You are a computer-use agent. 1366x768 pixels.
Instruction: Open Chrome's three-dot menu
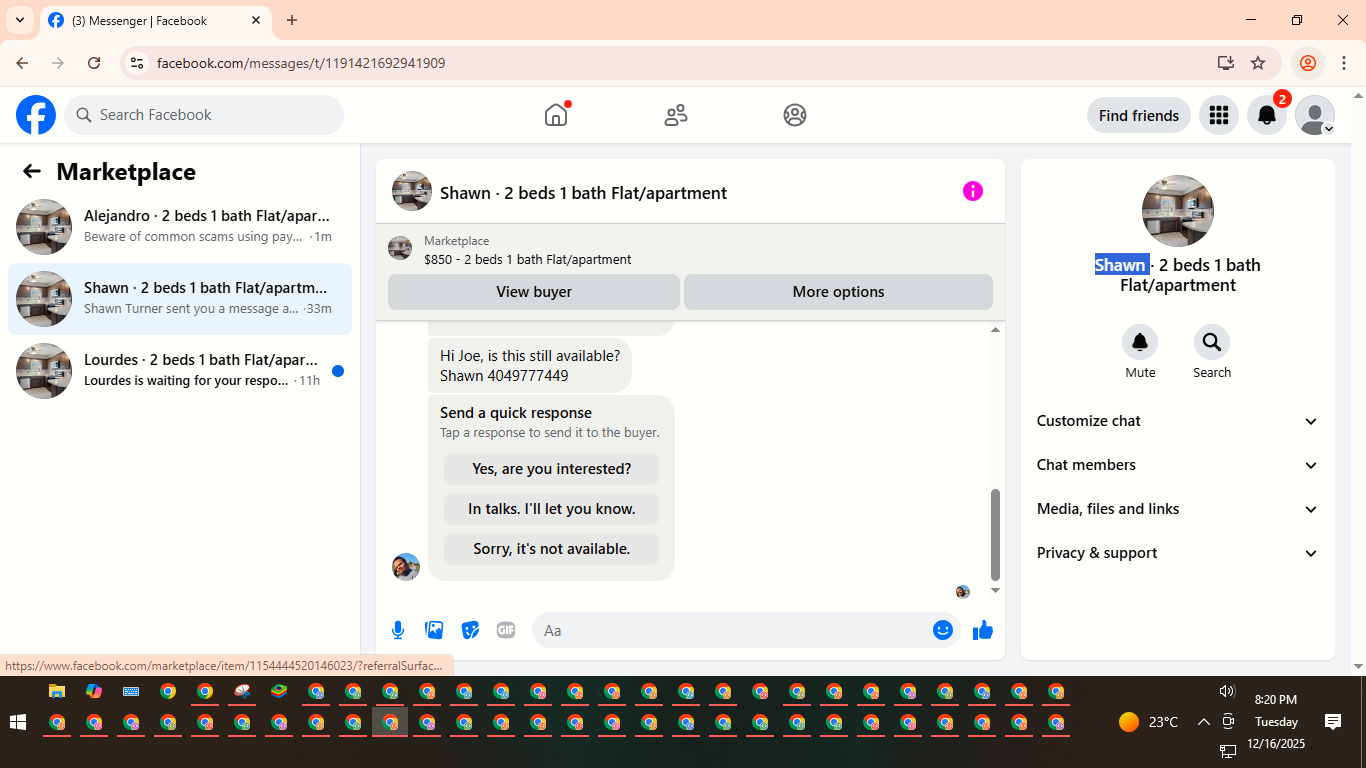[1344, 63]
